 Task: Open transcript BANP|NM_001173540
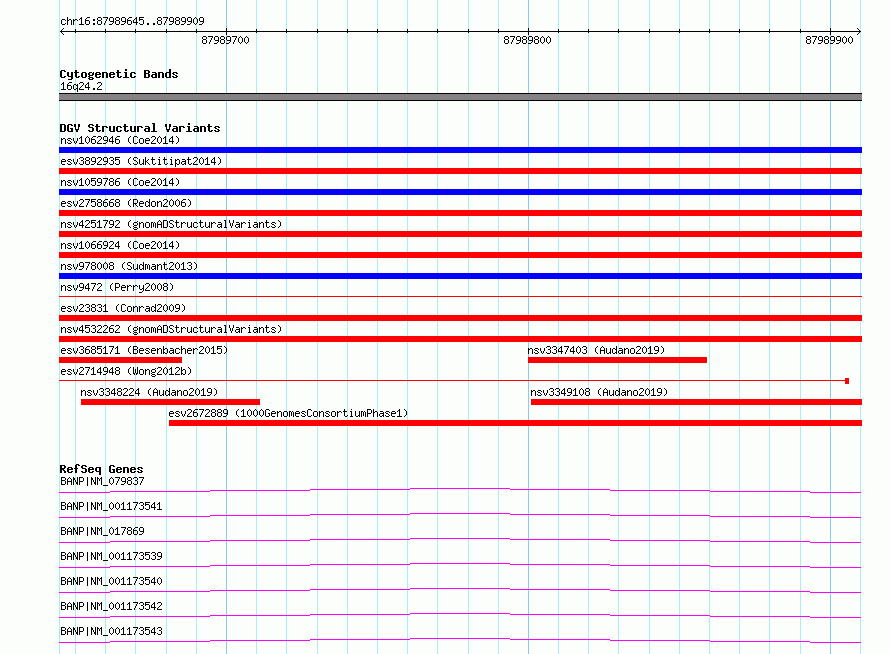click(111, 581)
